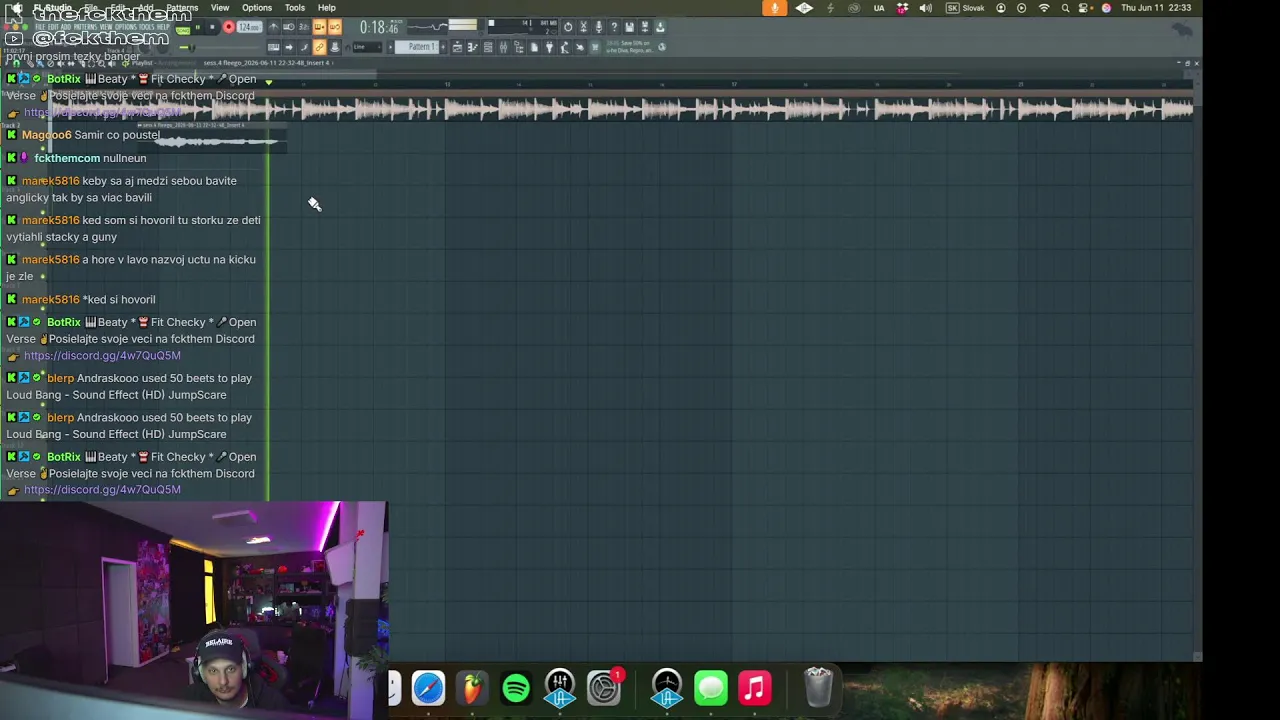This screenshot has width=1280, height=720.
Task: Toggle the metronome icon in toolbar
Action: click(273, 27)
